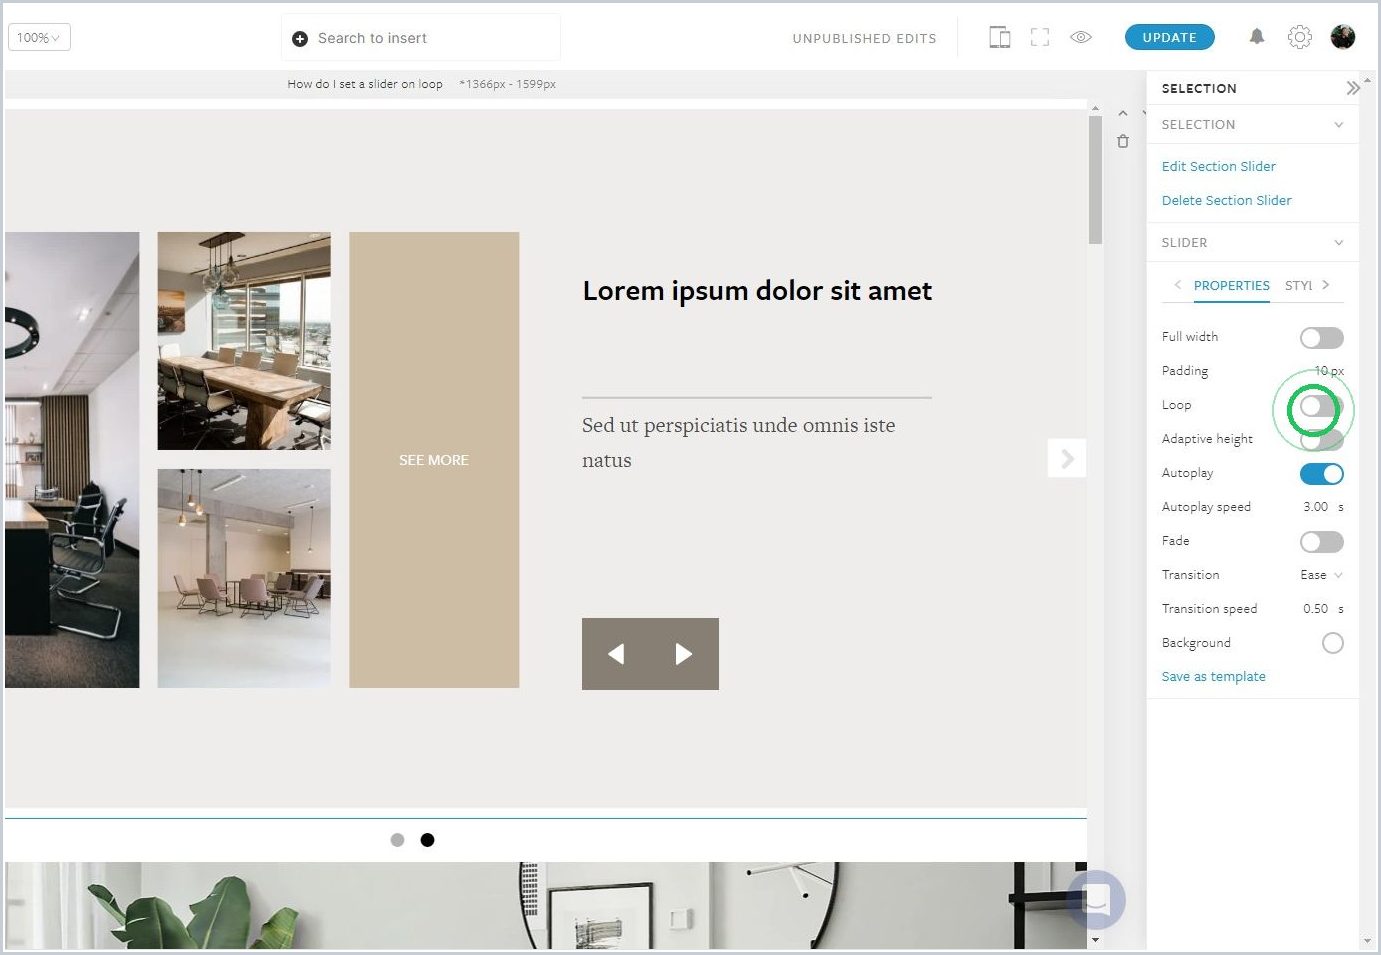Click the slide's next arrow at the canvas edge
This screenshot has height=955, width=1381.
click(x=1067, y=458)
